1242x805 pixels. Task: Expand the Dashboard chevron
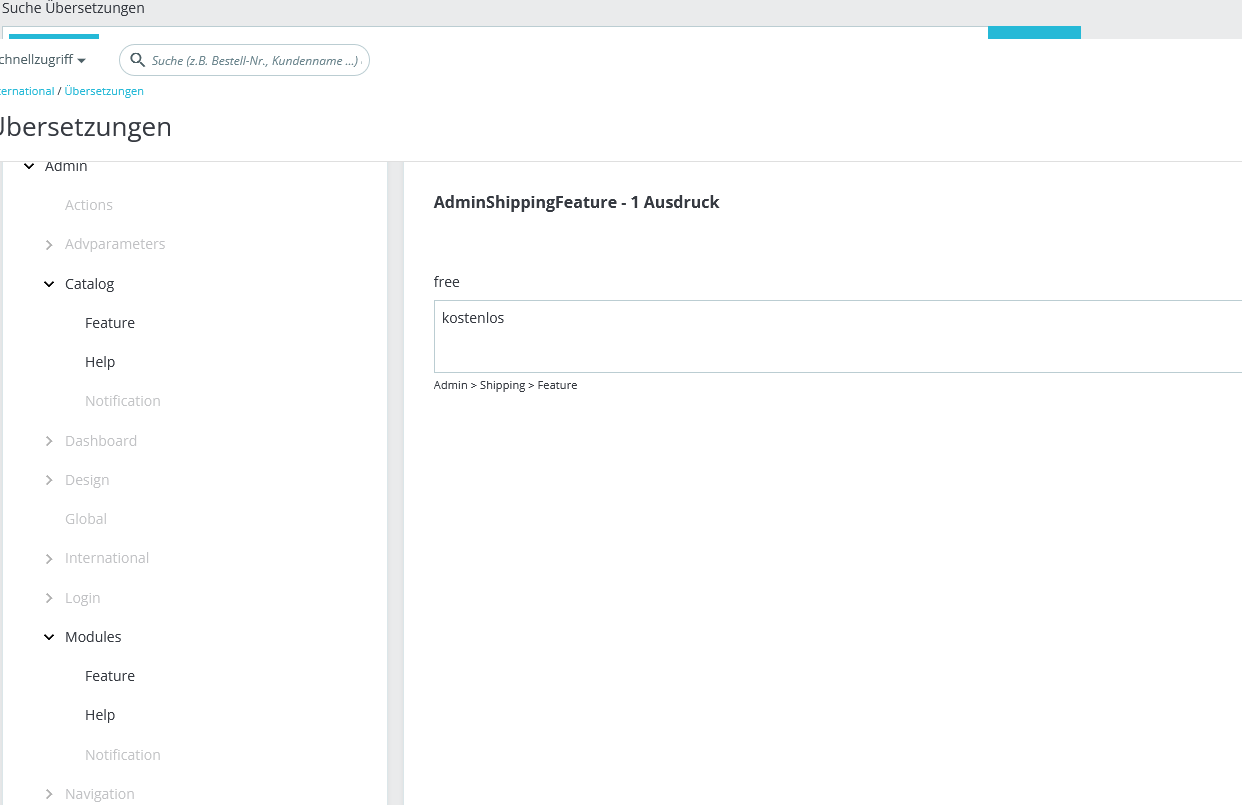pos(49,441)
